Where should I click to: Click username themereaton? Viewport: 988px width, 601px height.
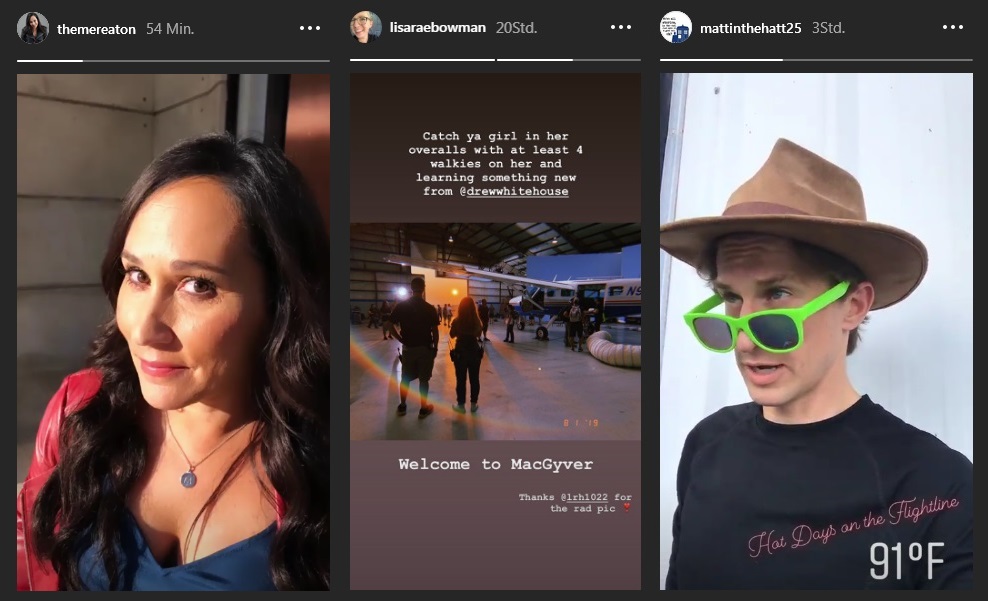[96, 29]
